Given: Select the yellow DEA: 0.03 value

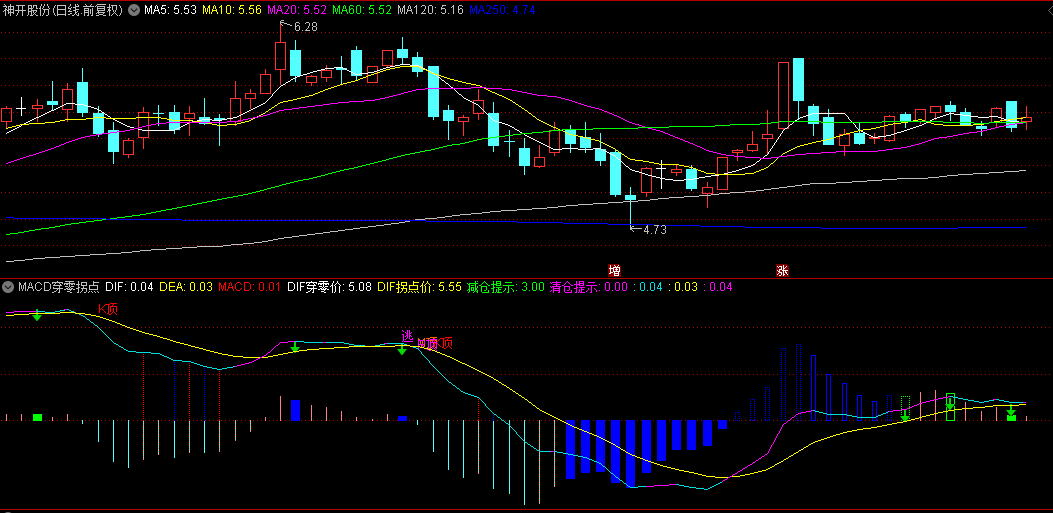Looking at the screenshot, I should [186, 287].
